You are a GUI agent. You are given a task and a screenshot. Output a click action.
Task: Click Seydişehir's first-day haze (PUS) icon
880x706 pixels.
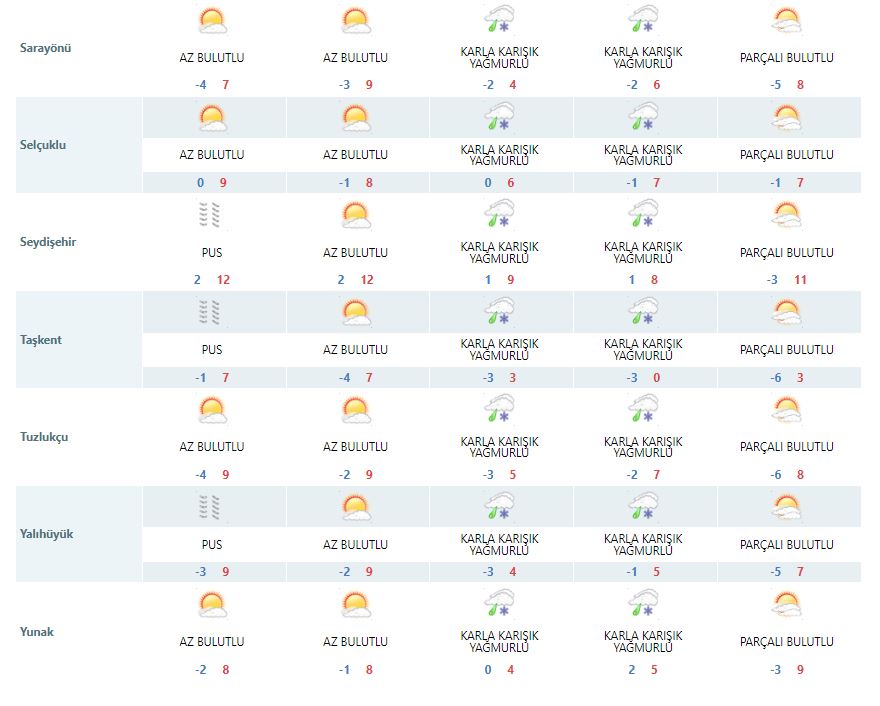[211, 216]
